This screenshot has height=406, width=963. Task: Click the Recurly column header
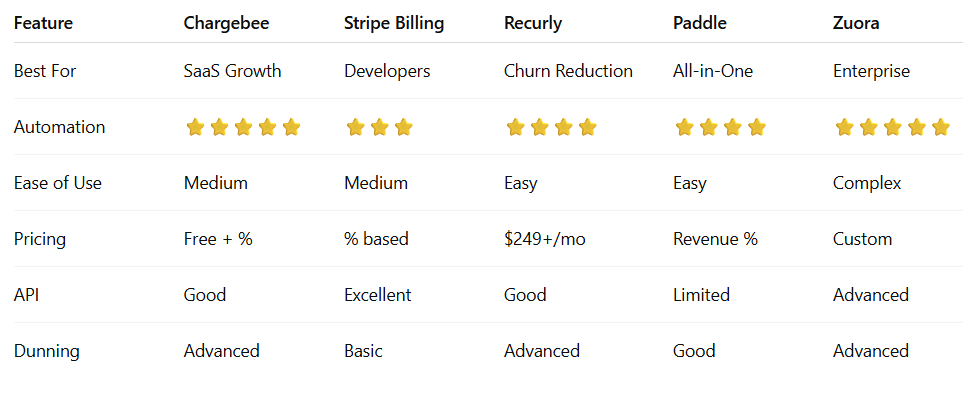click(x=533, y=23)
